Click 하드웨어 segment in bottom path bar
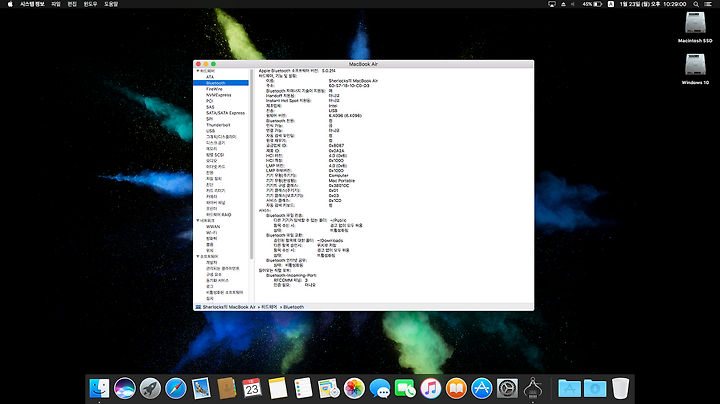Screen dimensions: 720x404 [x=269, y=307]
